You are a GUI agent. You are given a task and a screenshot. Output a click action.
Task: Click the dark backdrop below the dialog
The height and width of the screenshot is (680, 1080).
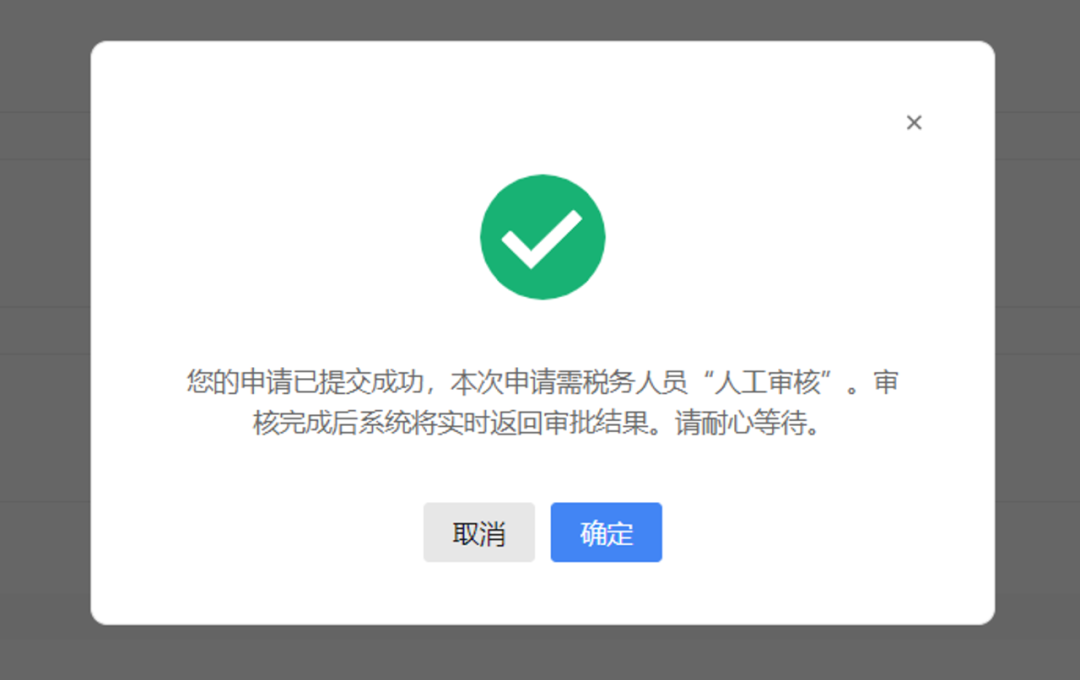click(x=540, y=653)
